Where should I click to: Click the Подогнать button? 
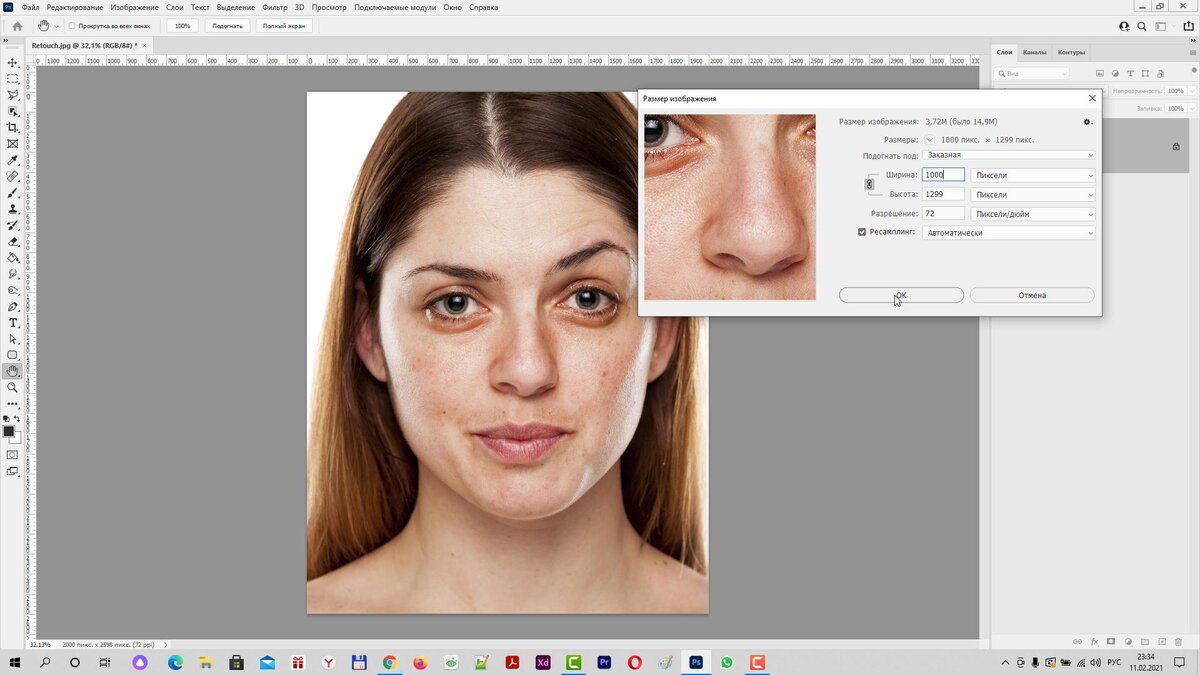pyautogui.click(x=227, y=26)
